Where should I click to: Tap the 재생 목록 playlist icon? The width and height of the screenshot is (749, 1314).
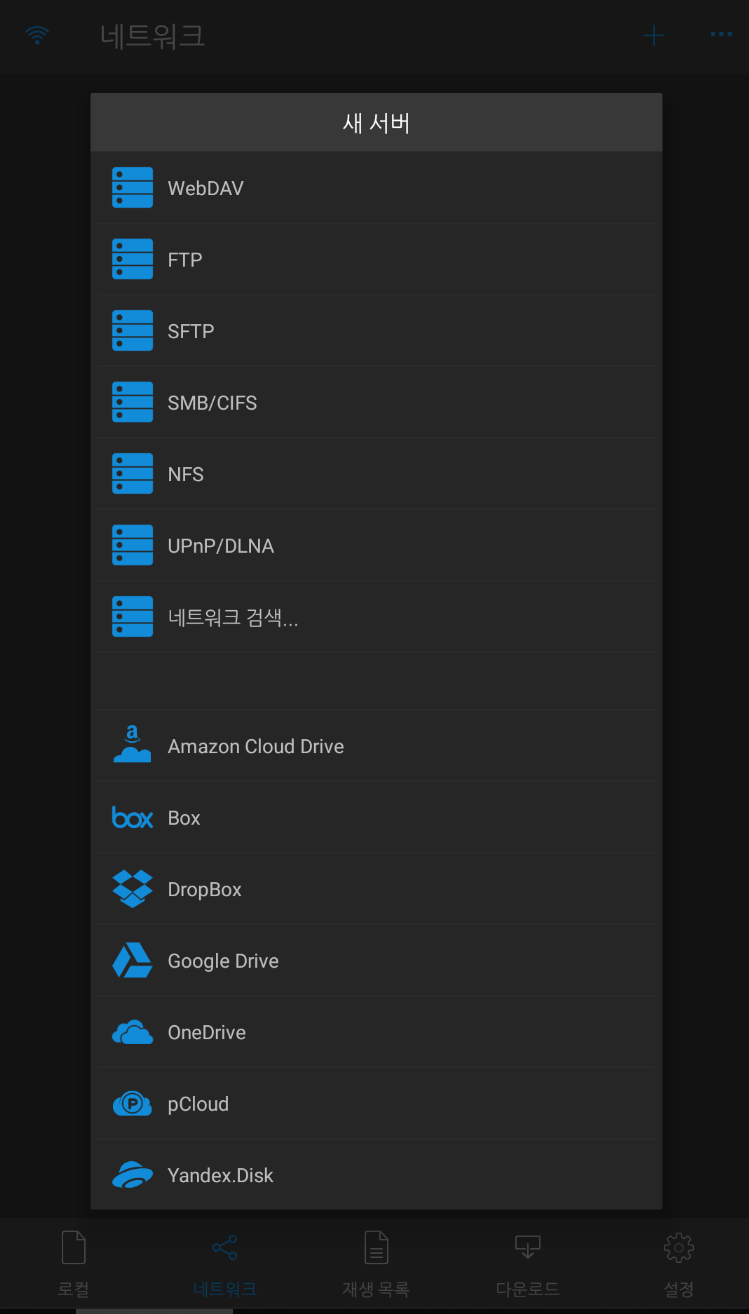pos(376,1247)
